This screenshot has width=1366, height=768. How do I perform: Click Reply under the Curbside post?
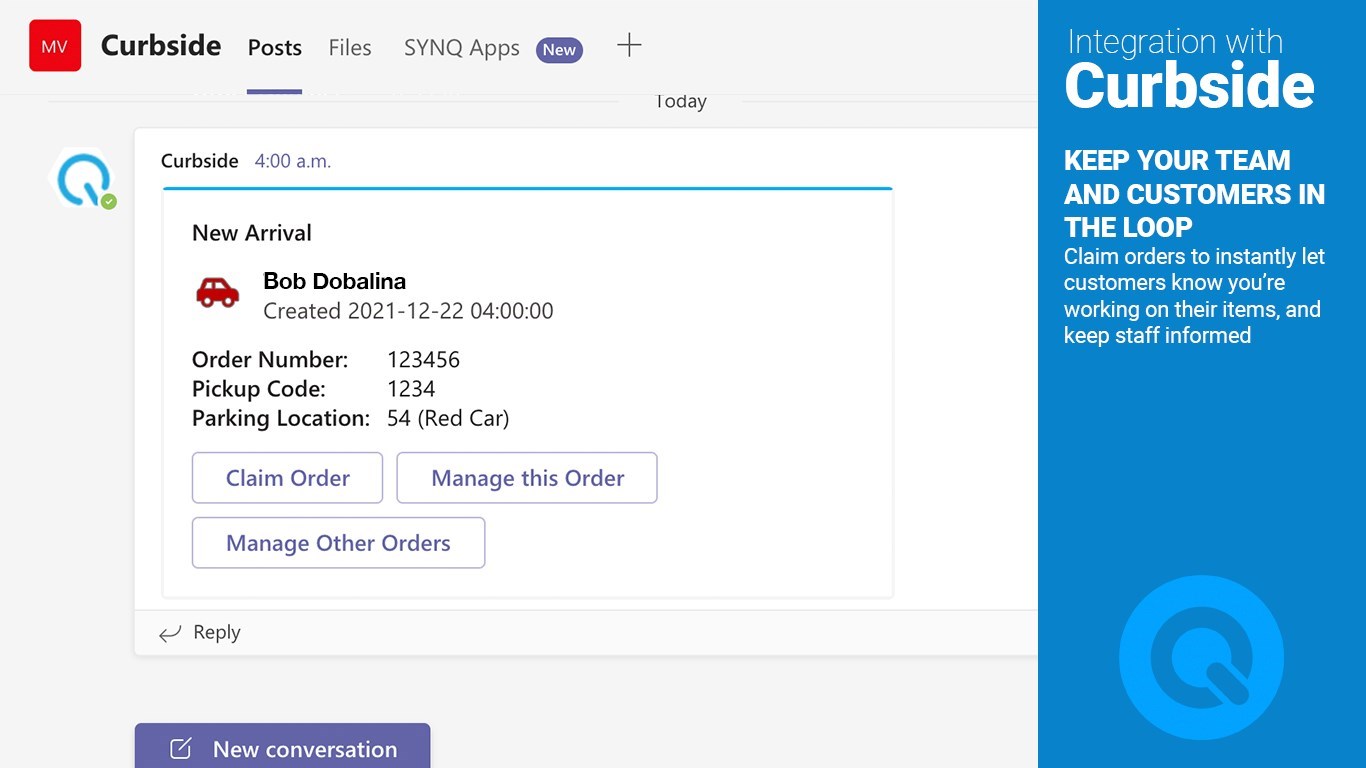[216, 632]
